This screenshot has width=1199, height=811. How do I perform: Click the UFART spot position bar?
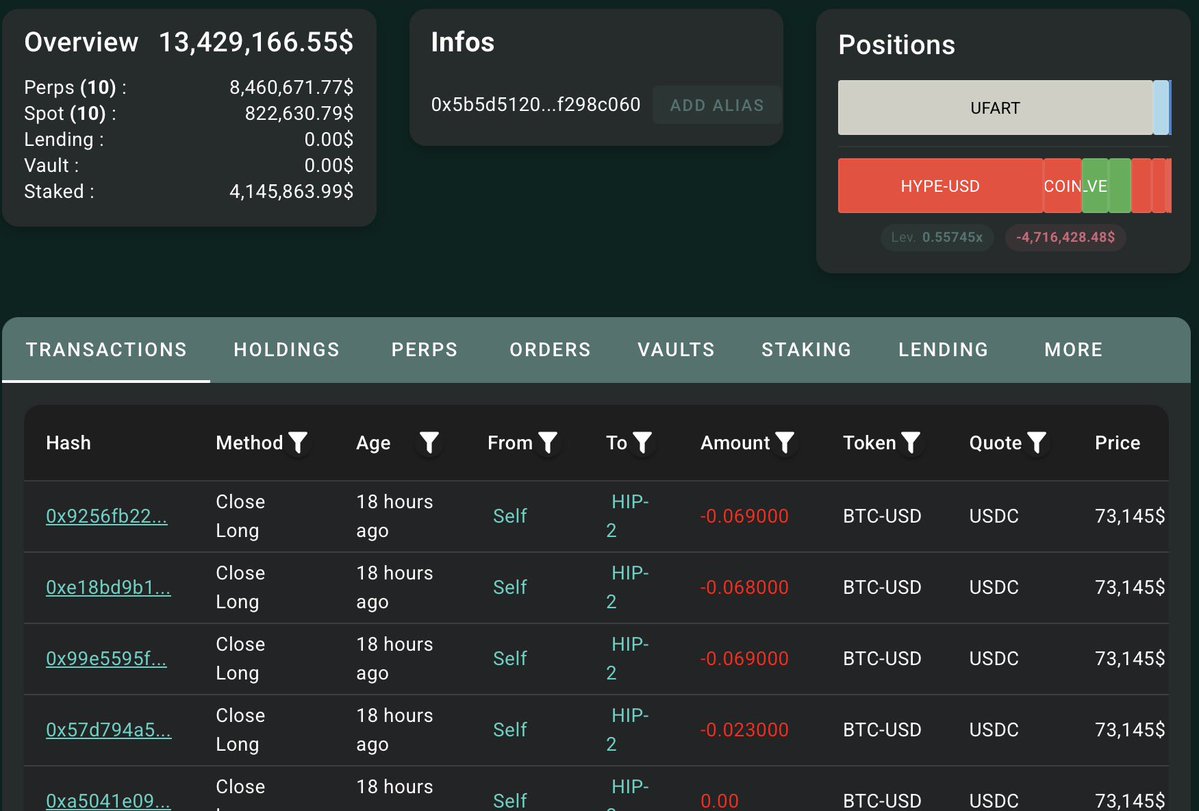(994, 108)
